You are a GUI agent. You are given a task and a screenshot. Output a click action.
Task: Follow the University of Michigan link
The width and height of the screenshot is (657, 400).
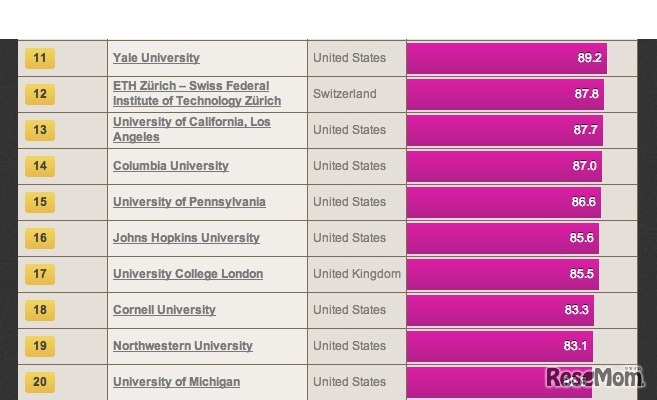pyautogui.click(x=176, y=382)
